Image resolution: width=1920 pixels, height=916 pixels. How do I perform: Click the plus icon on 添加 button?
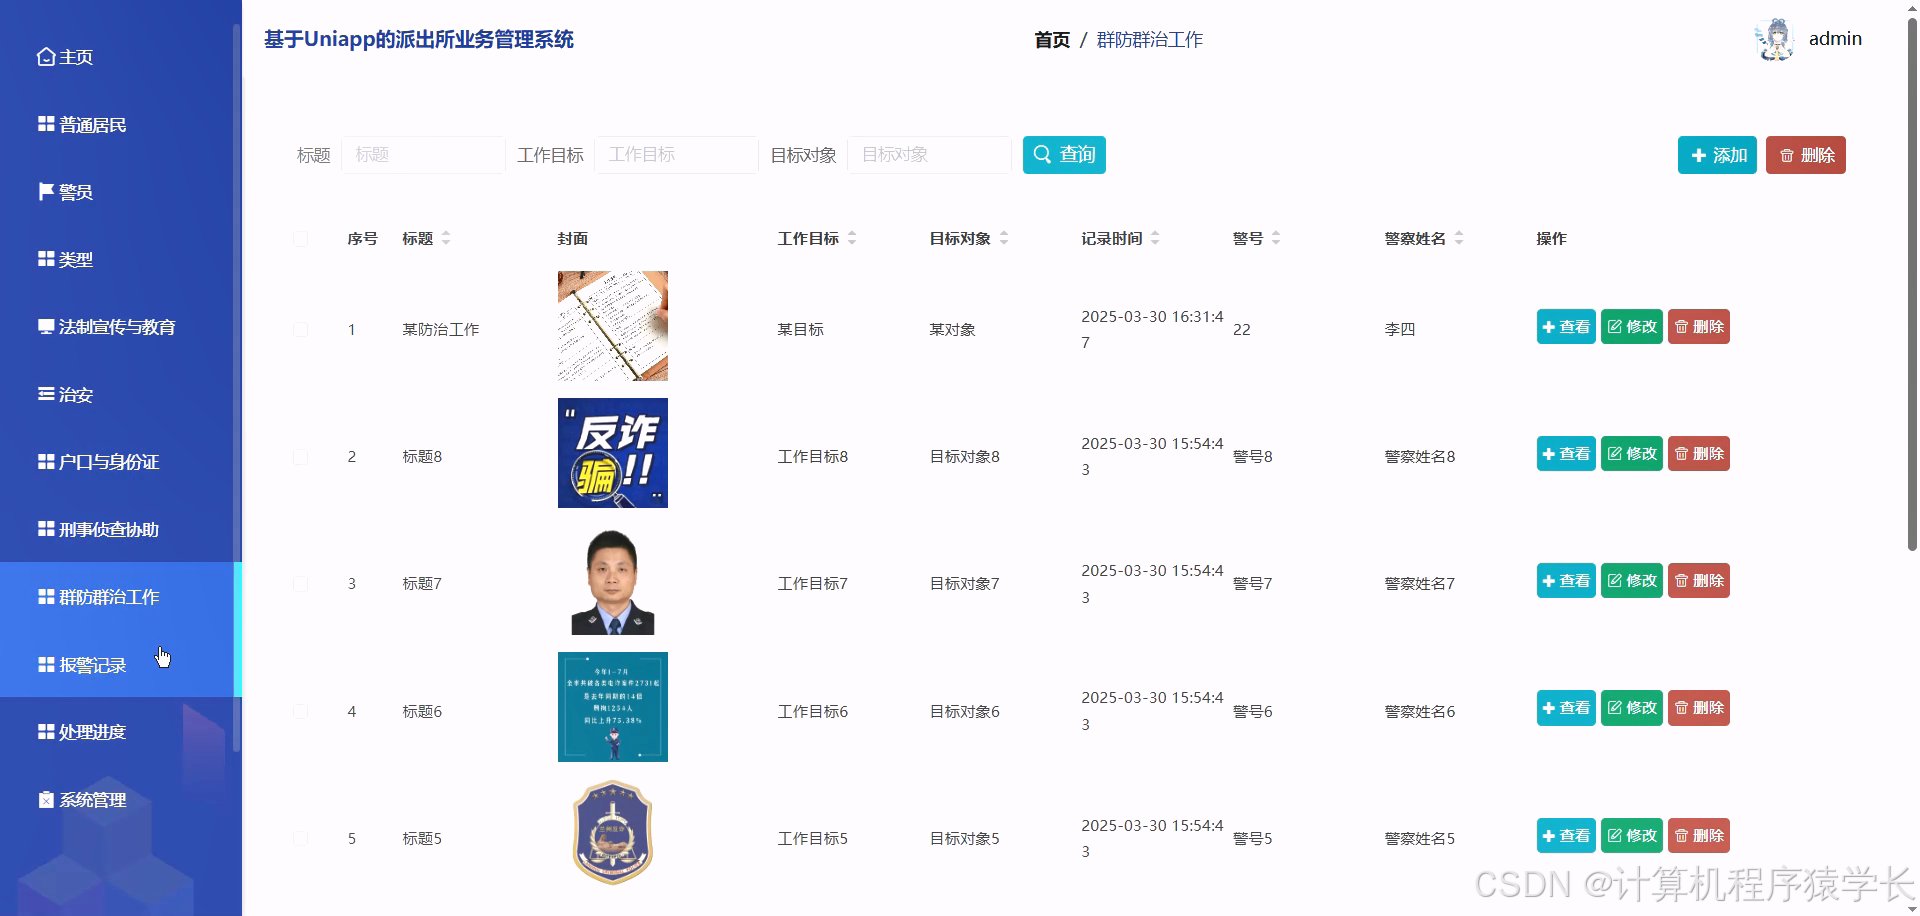point(1697,155)
